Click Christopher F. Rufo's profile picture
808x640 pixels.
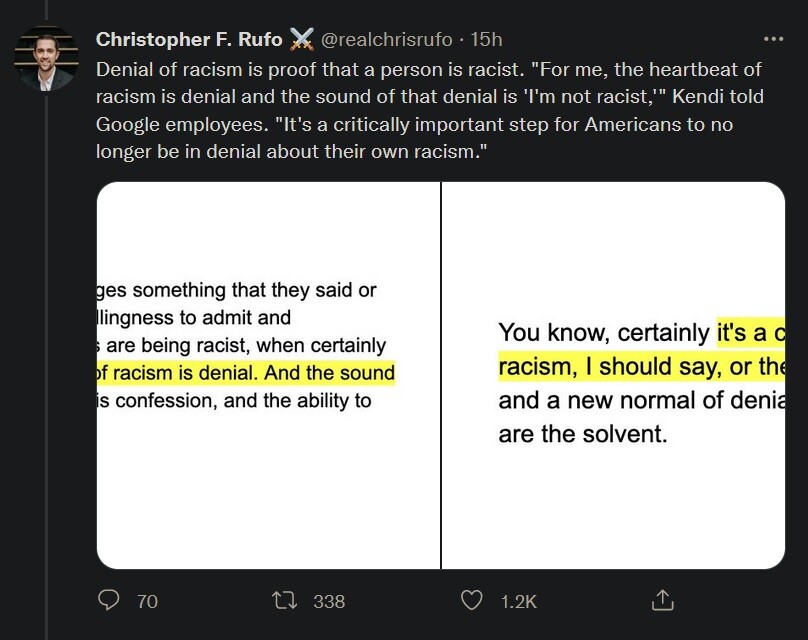pos(46,60)
